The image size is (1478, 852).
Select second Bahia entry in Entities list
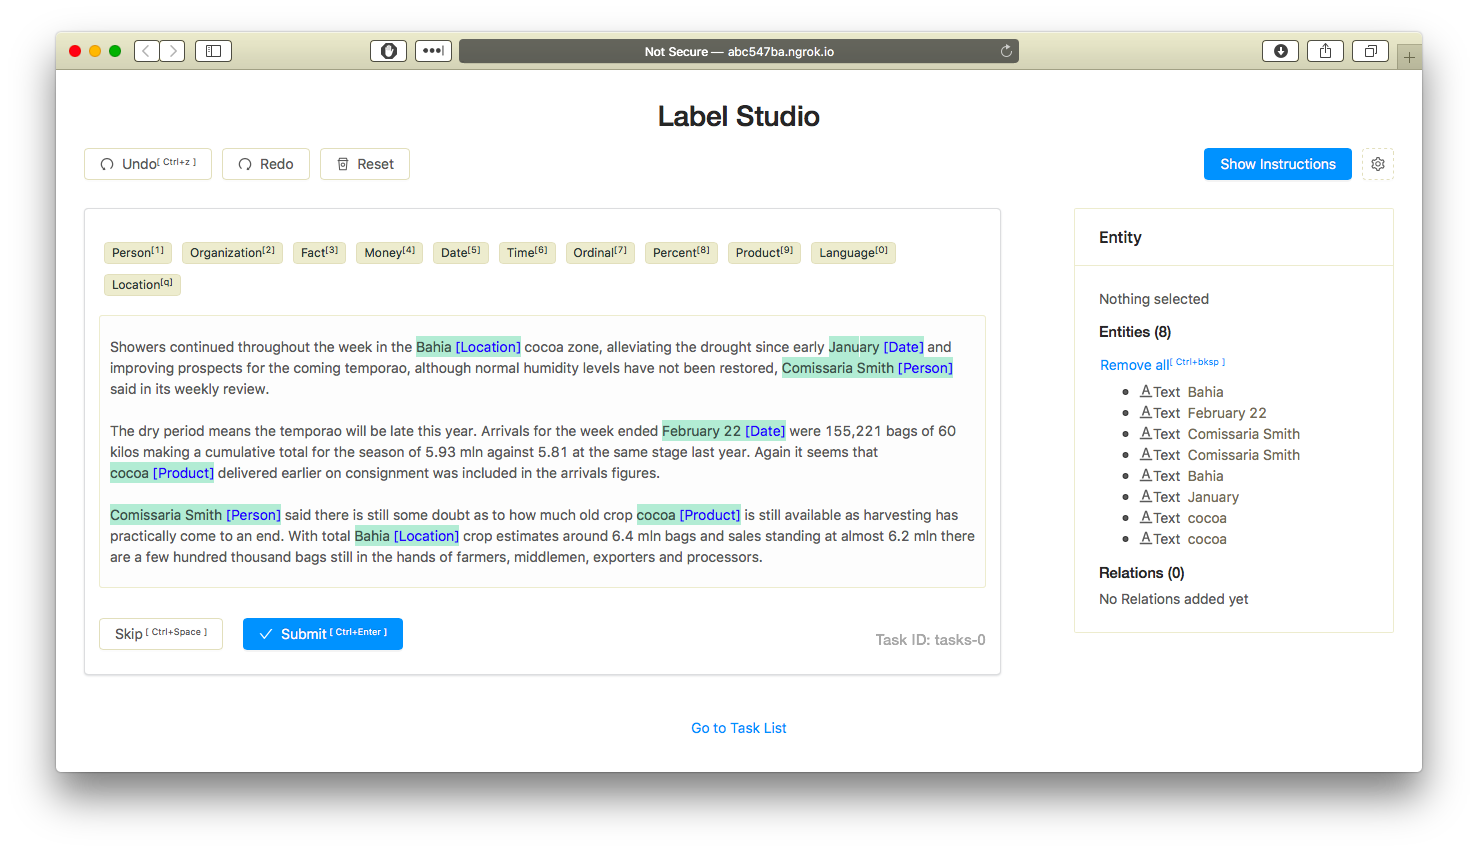click(x=1182, y=476)
